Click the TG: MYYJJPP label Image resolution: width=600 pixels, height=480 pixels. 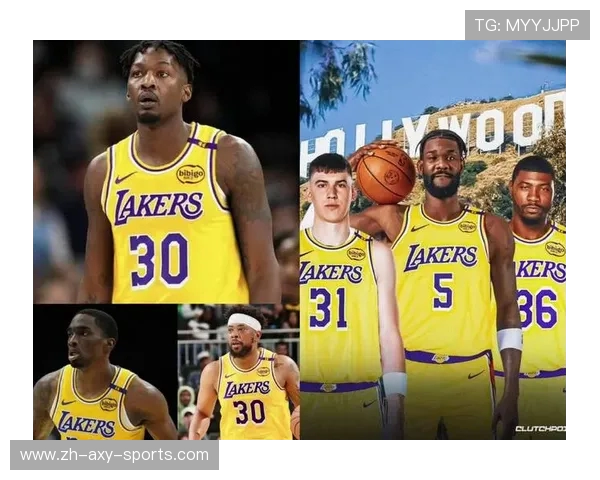point(527,25)
